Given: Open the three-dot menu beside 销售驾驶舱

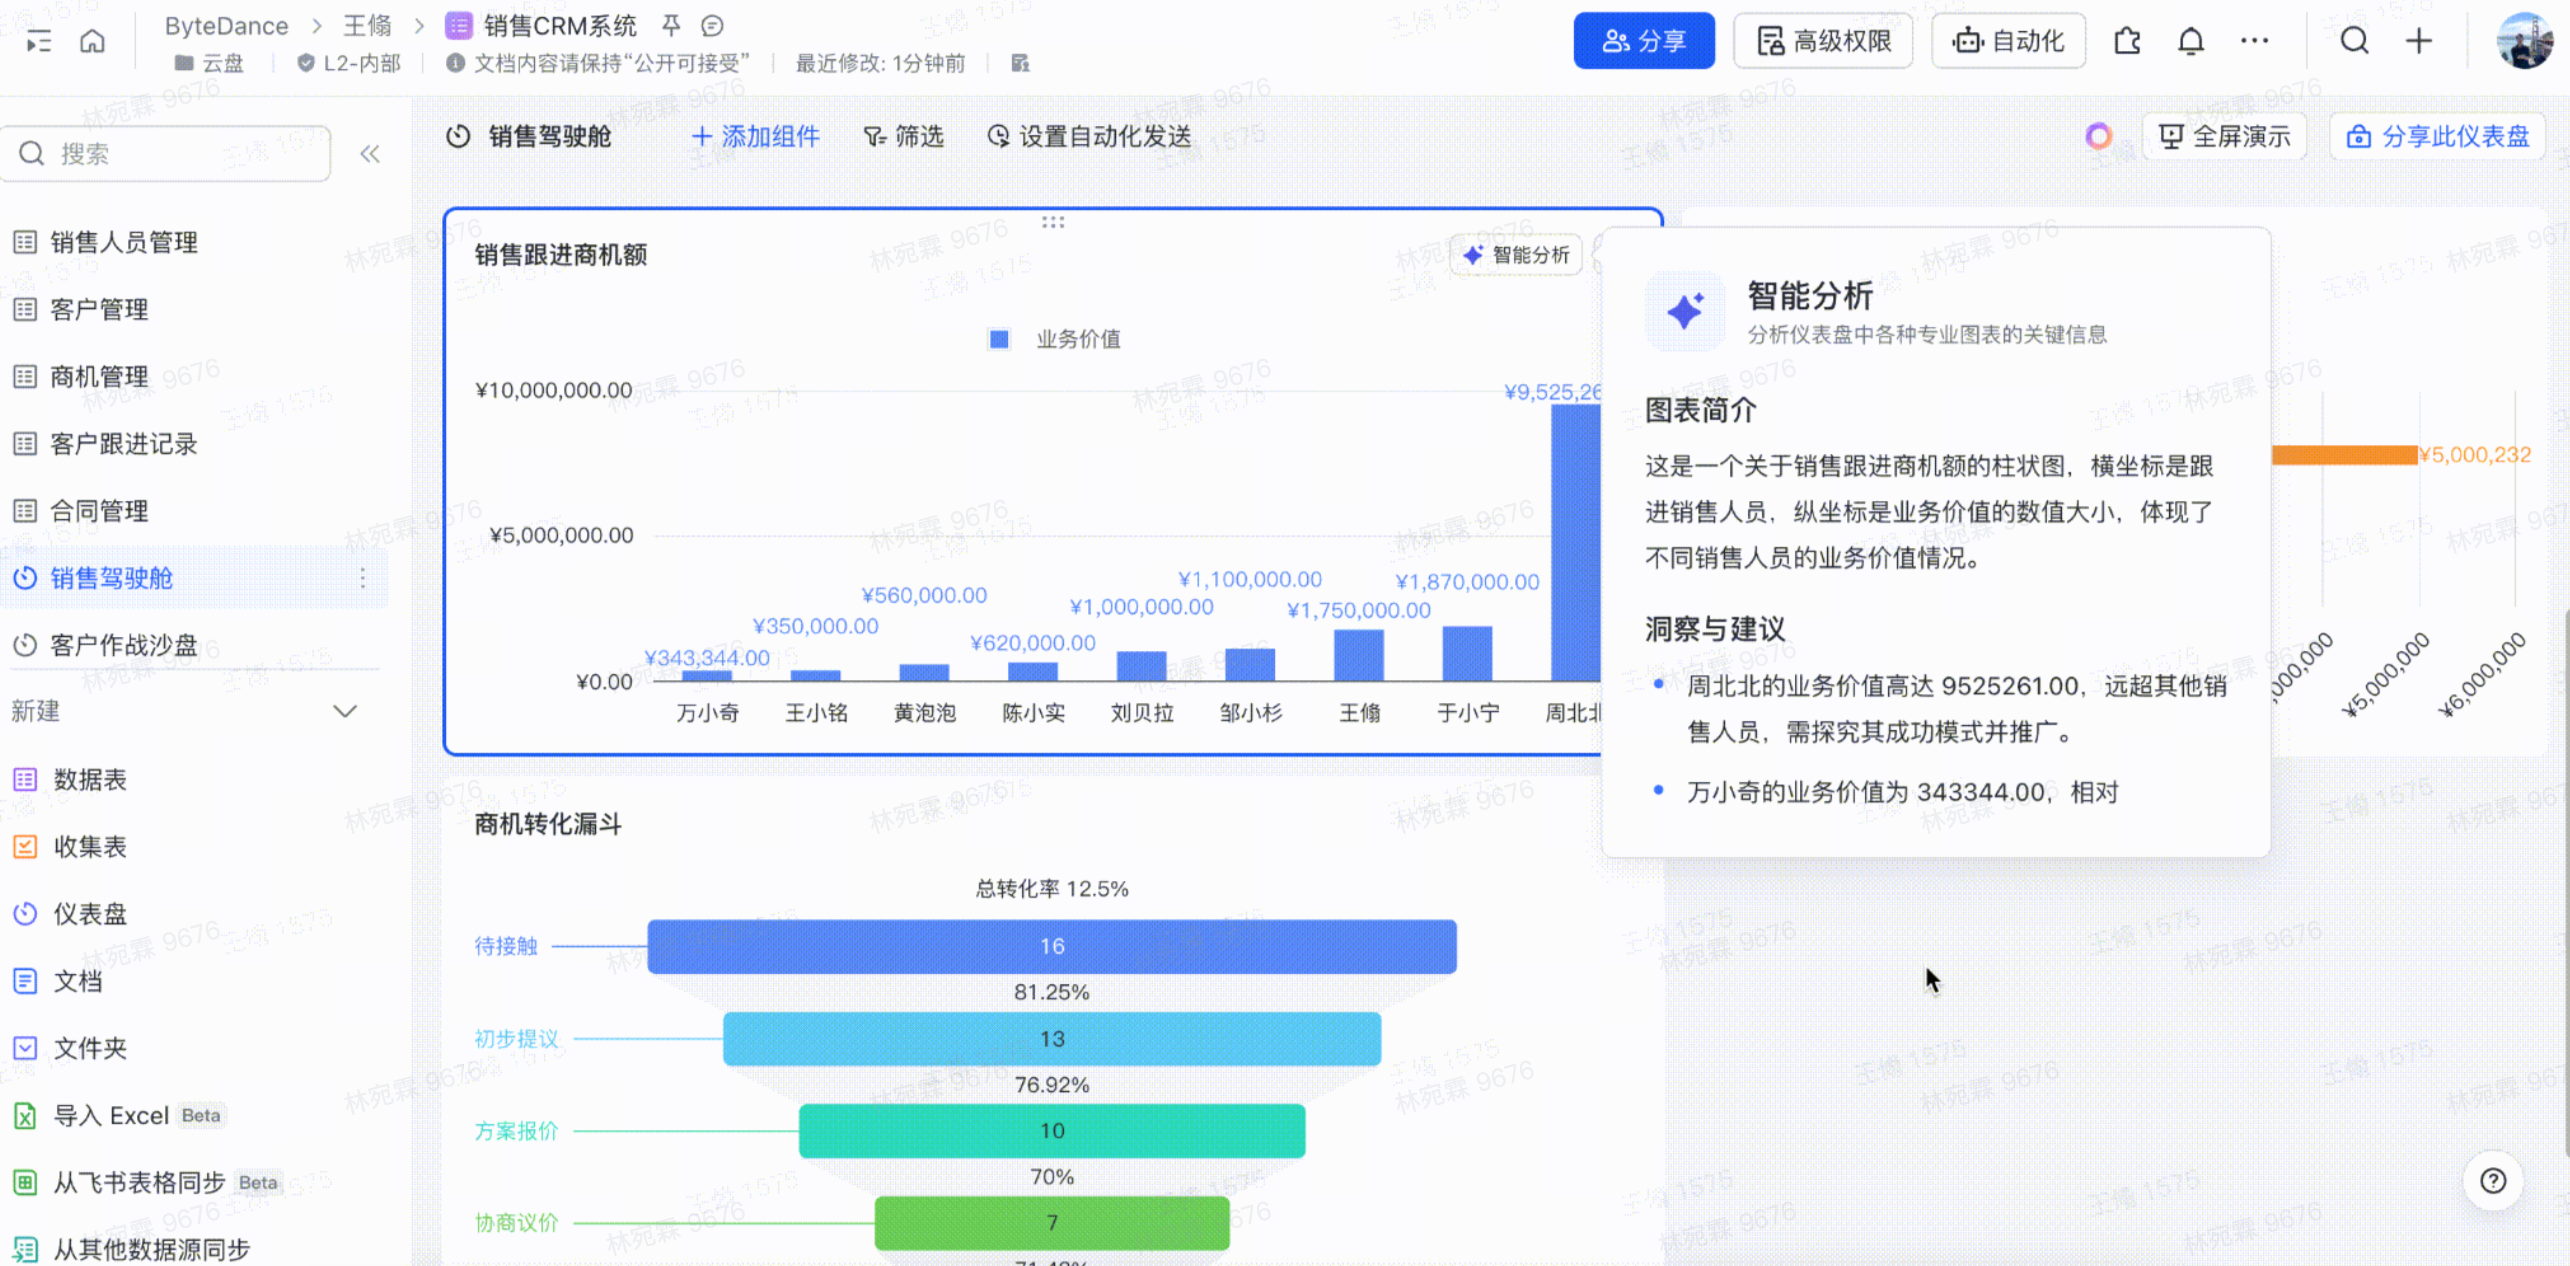Looking at the screenshot, I should pos(362,578).
